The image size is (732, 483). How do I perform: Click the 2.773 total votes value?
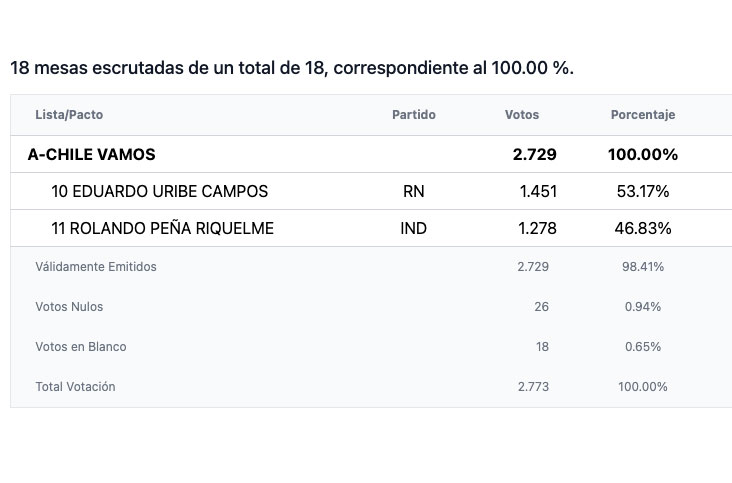tap(533, 387)
